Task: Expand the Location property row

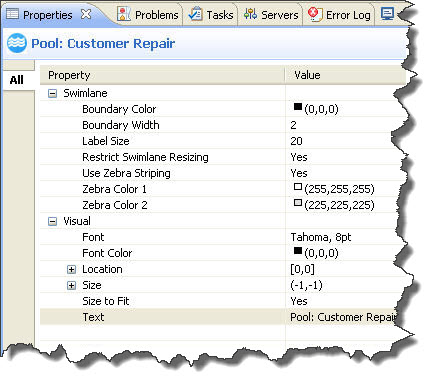Action: (71, 269)
